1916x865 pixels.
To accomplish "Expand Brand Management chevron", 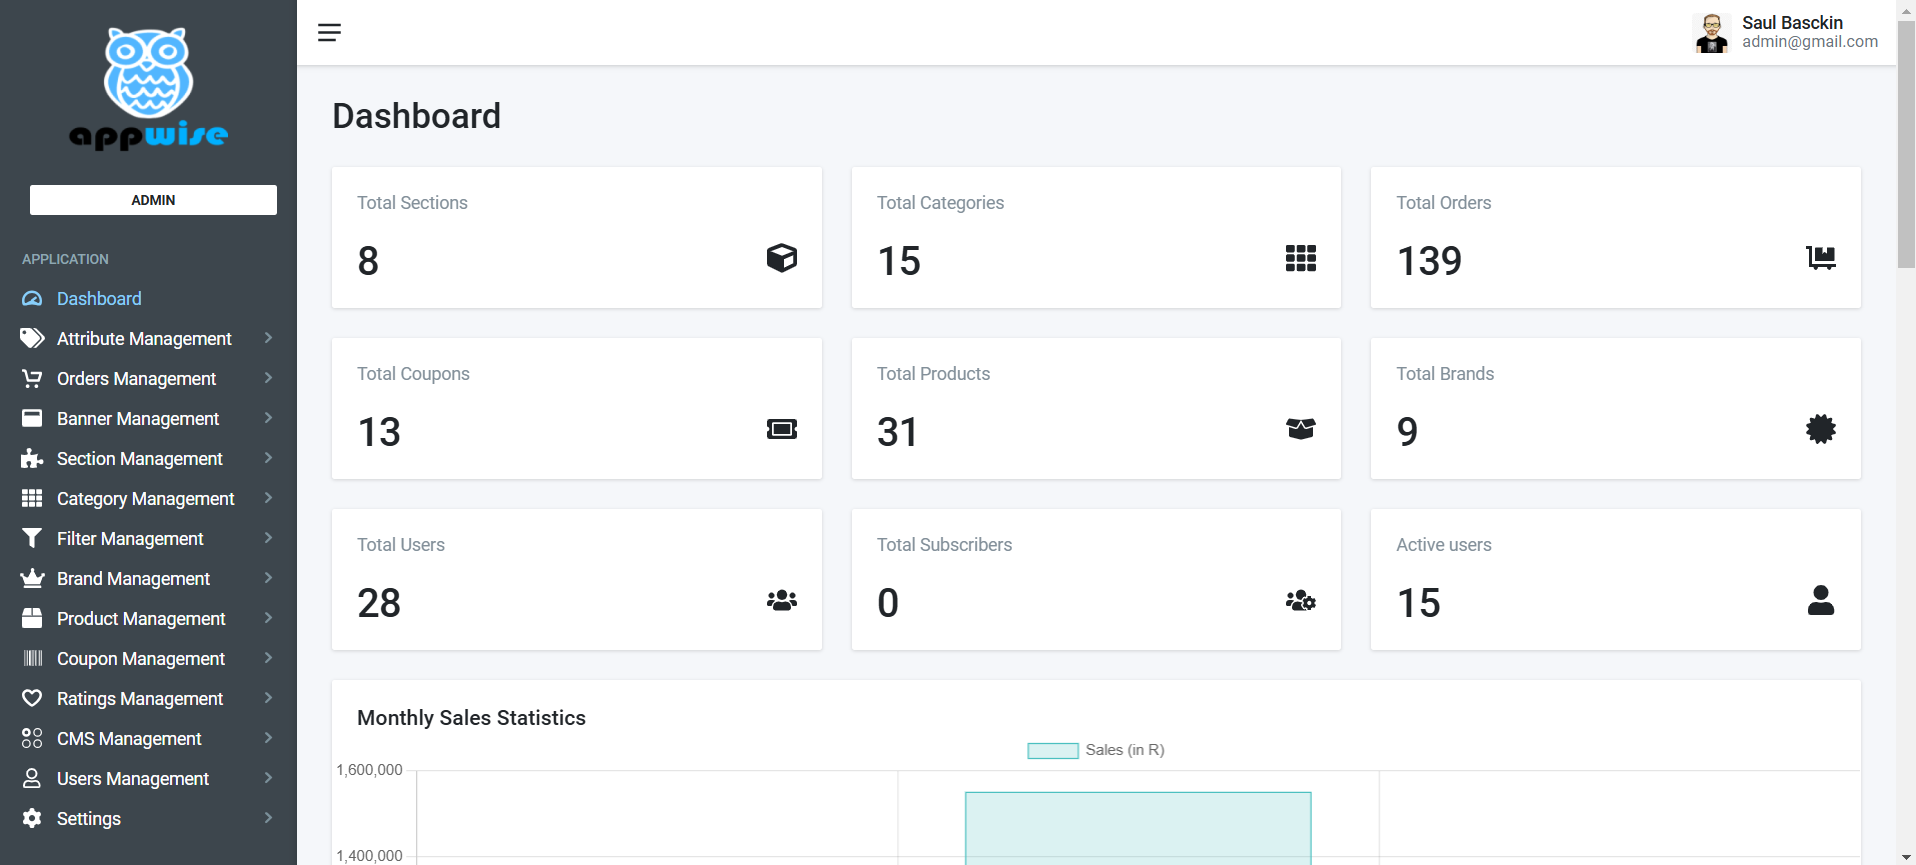I will tap(268, 578).
